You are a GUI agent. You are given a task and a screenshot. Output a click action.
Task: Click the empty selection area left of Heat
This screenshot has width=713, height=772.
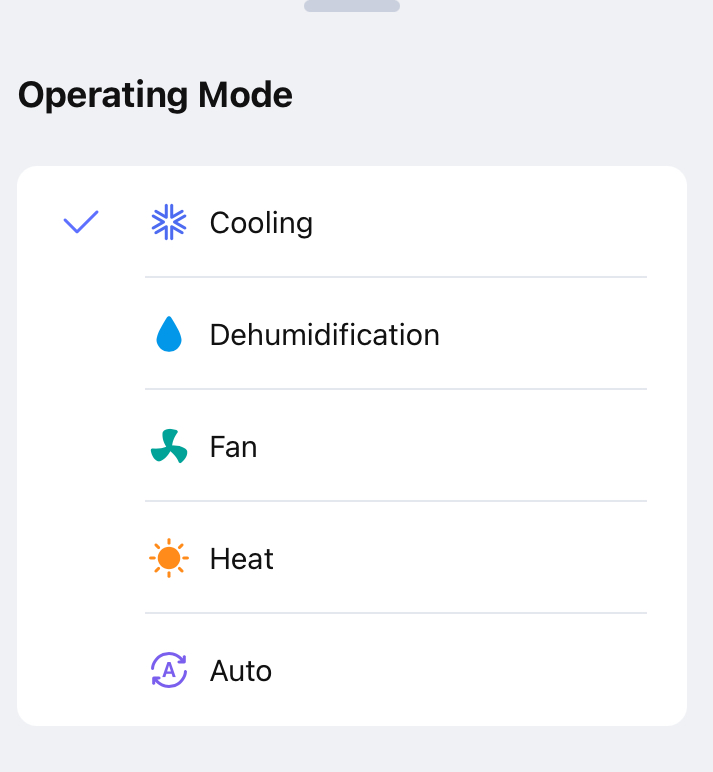pos(81,558)
